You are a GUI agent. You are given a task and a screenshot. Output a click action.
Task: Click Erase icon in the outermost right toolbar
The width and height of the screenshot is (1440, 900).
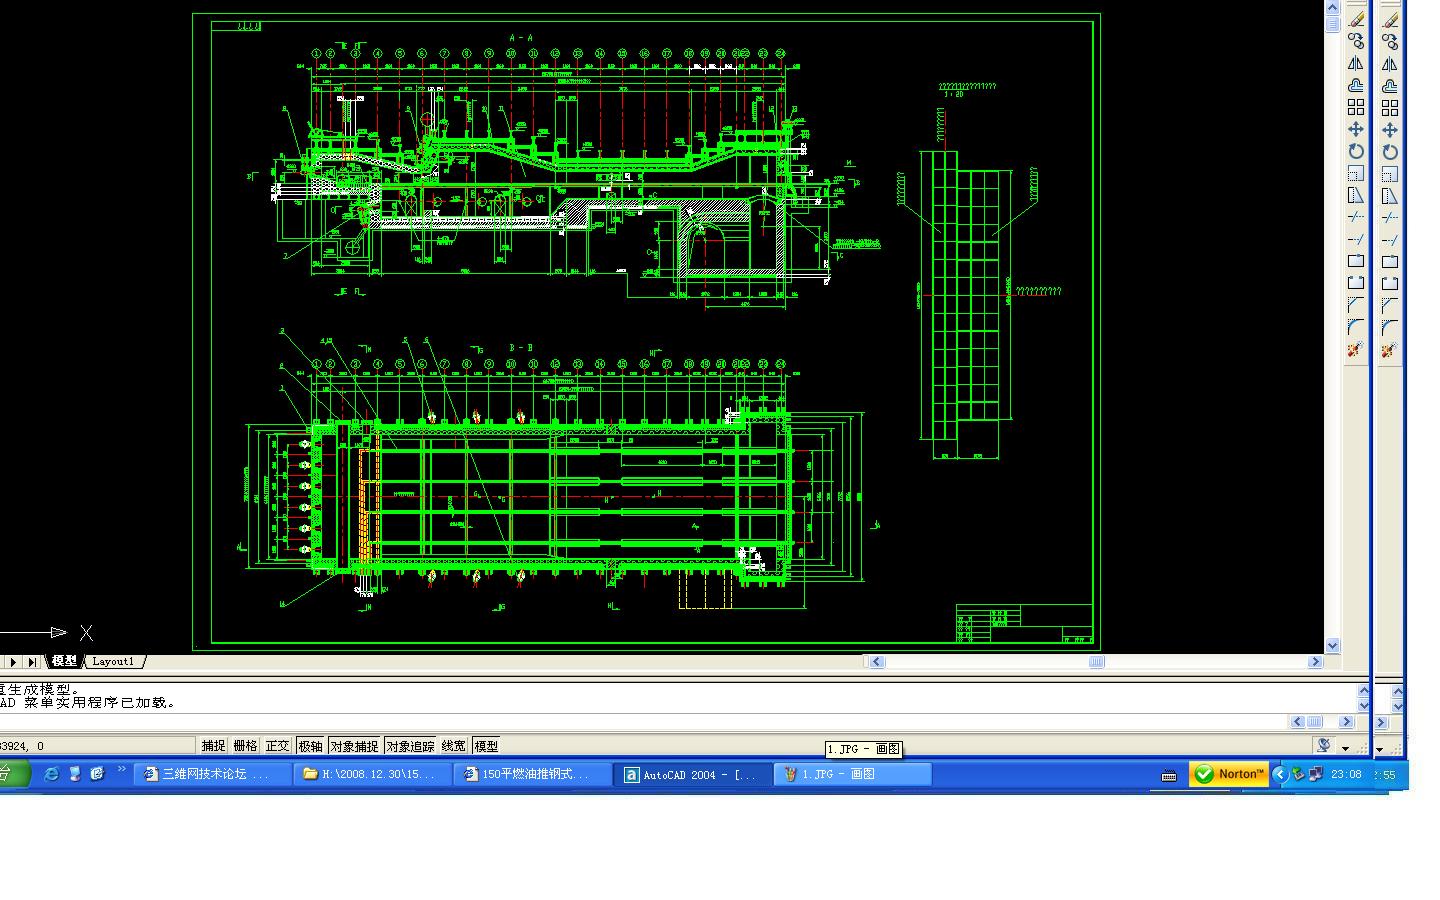1390,20
